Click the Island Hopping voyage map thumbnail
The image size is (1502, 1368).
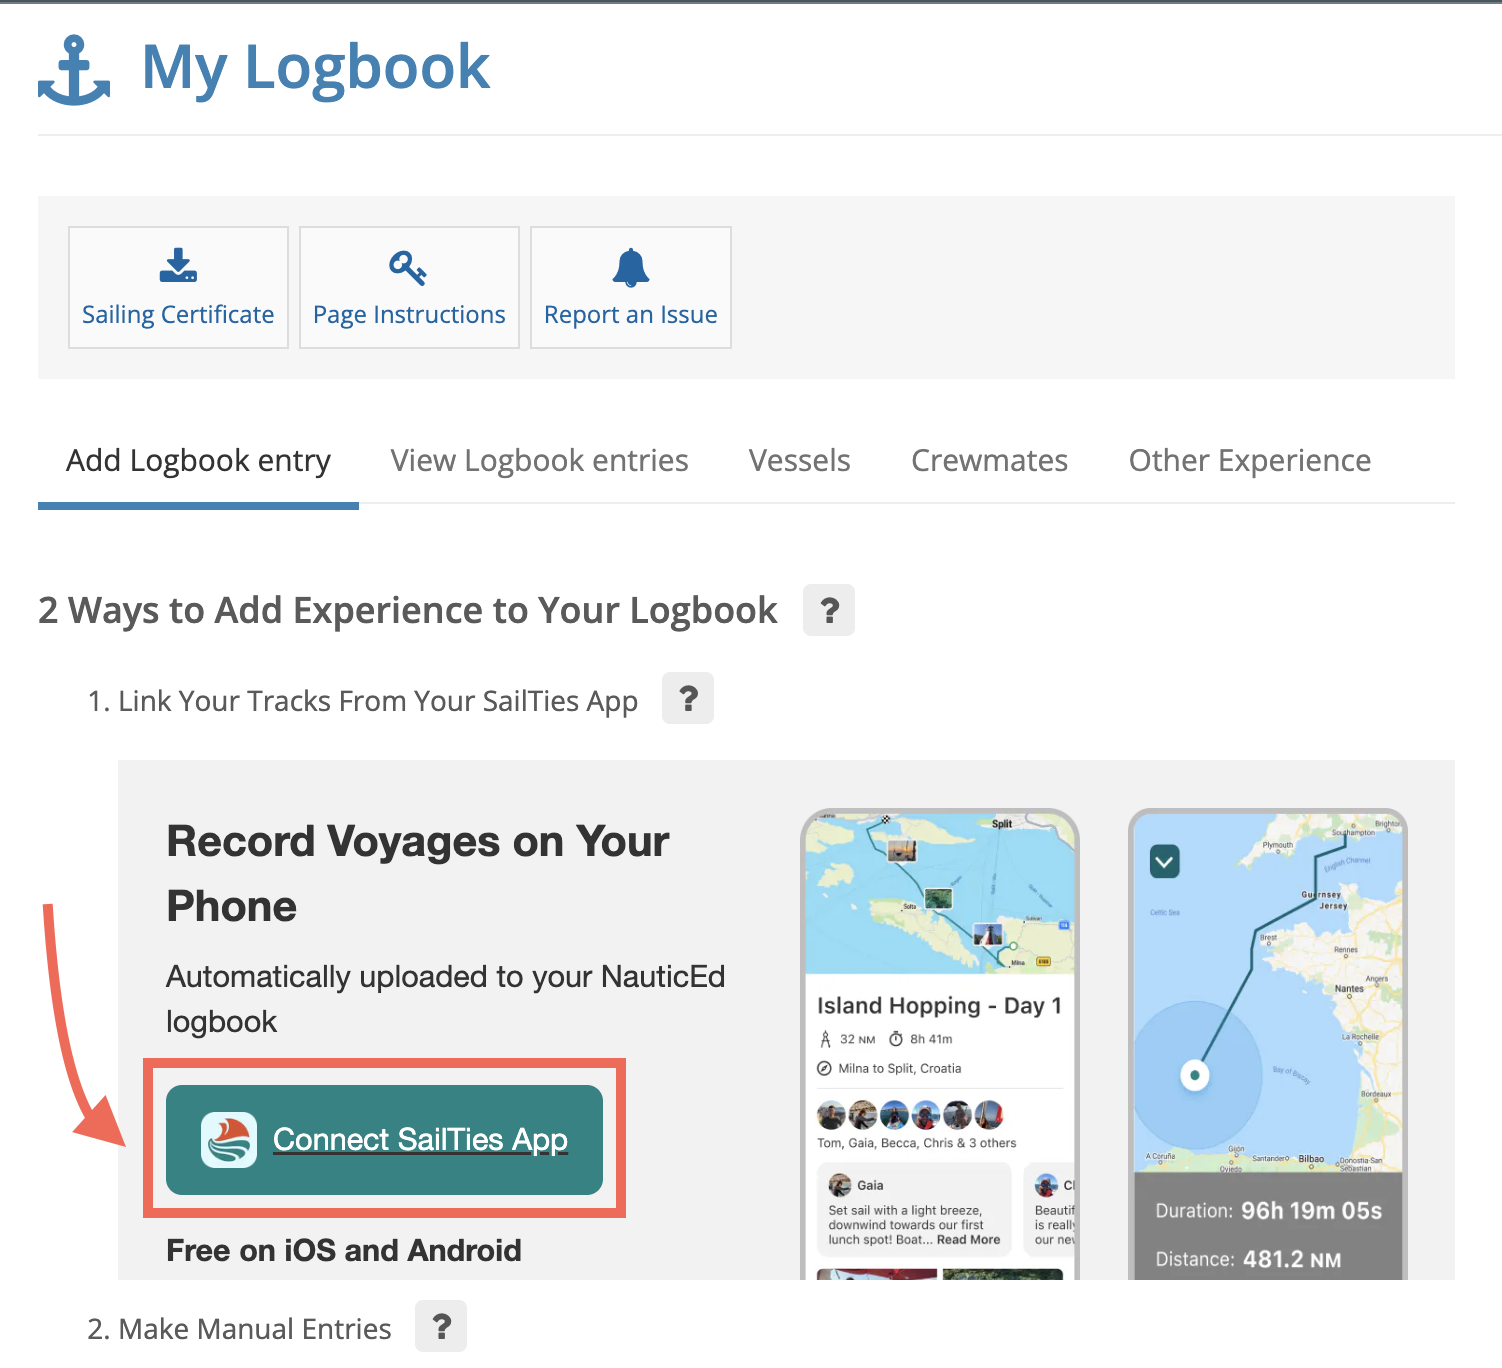point(939,893)
